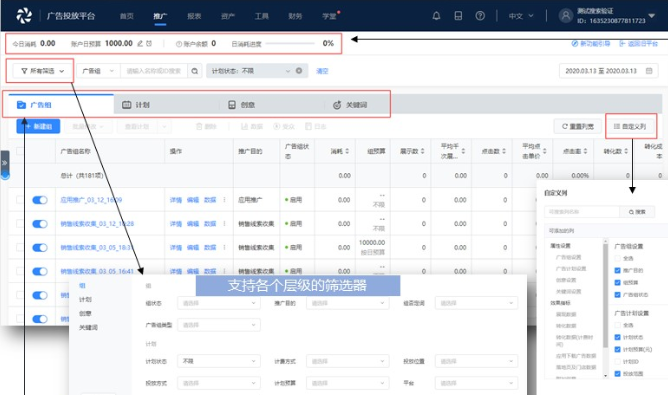The image size is (668, 395).
Task: Click the clock icon beside budget 1000.00
Action: [x=149, y=43]
